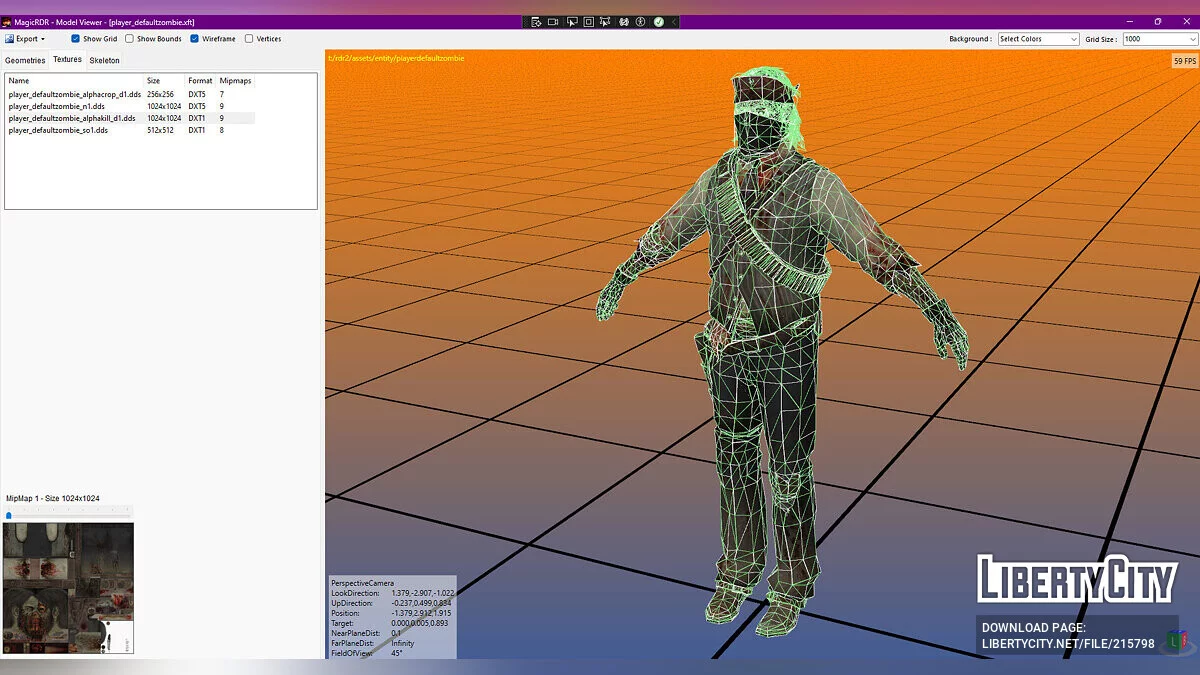This screenshot has width=1200, height=675.
Task: Open the Background Select Colors dropdown
Action: [1038, 39]
